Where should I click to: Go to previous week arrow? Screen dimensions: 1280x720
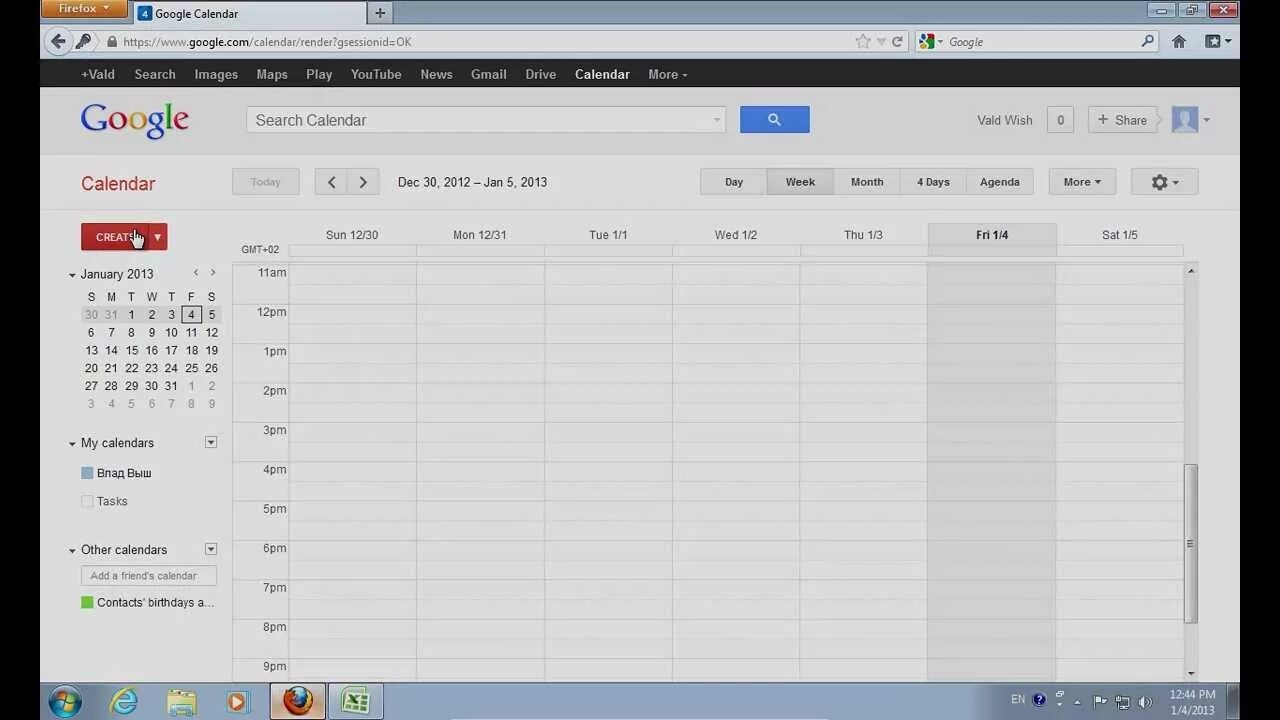tap(331, 182)
